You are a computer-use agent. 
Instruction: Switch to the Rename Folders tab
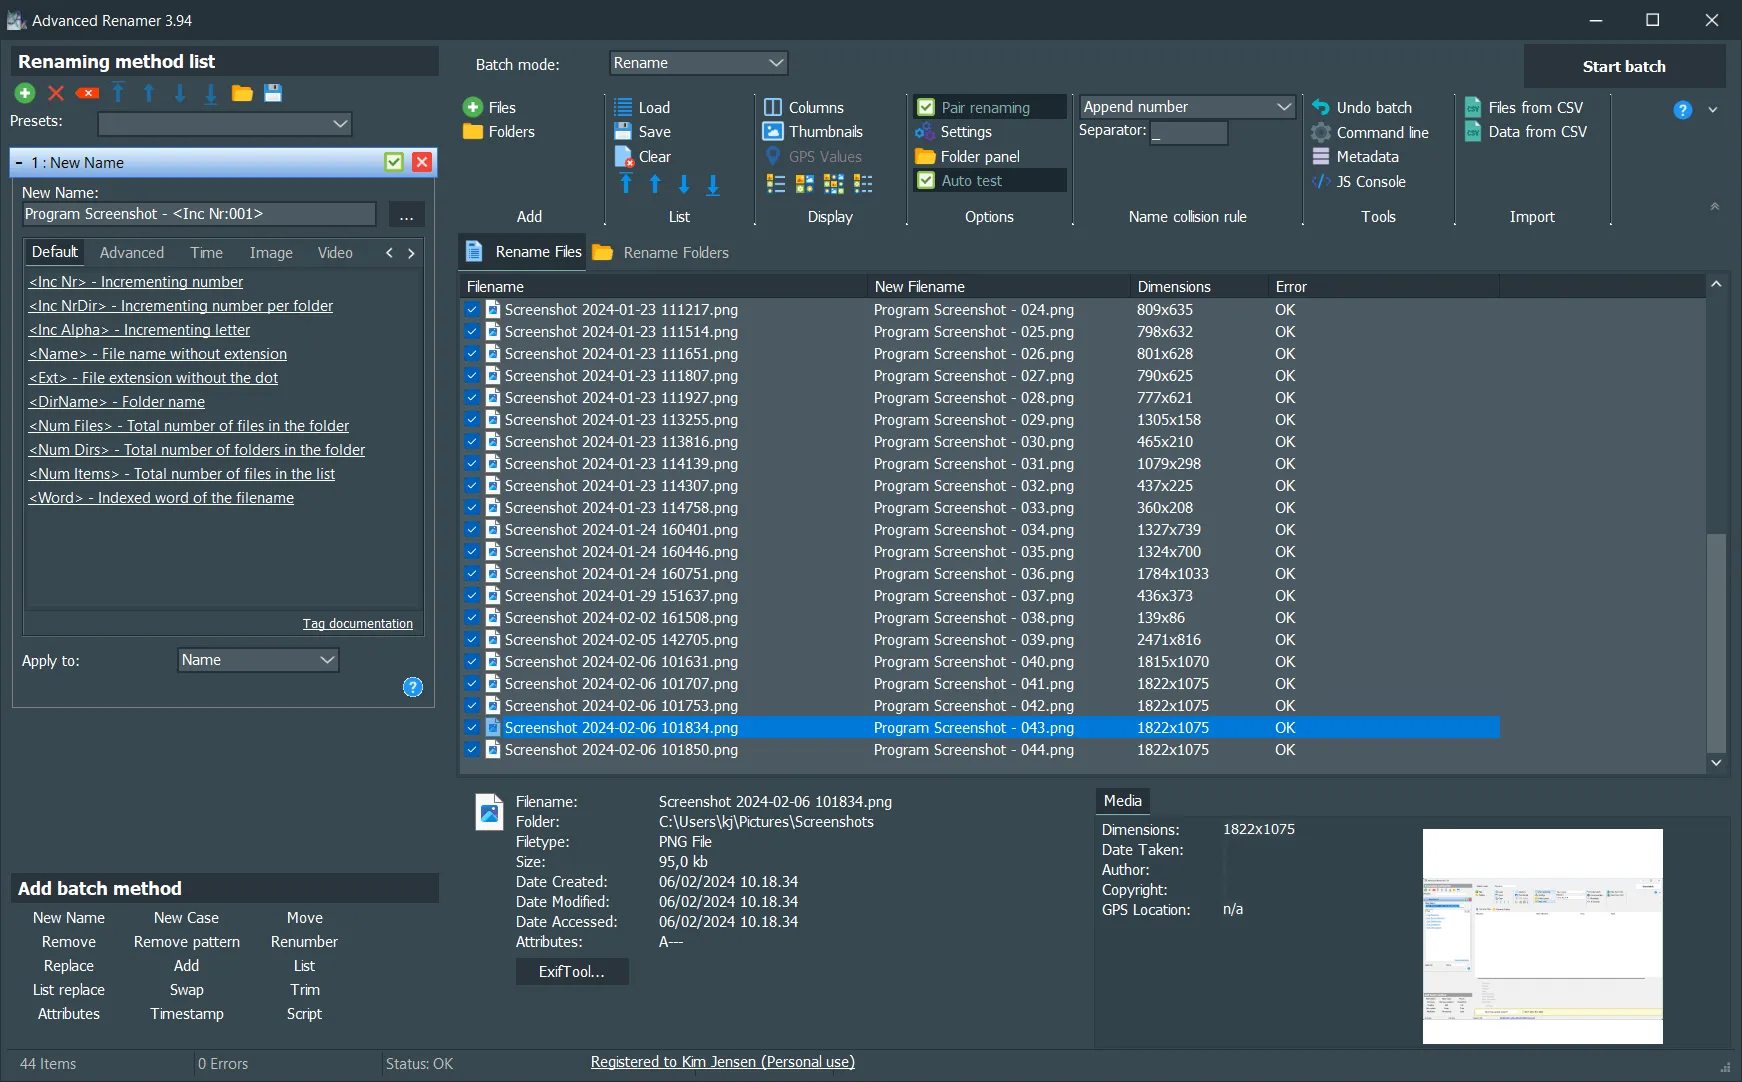[674, 252]
